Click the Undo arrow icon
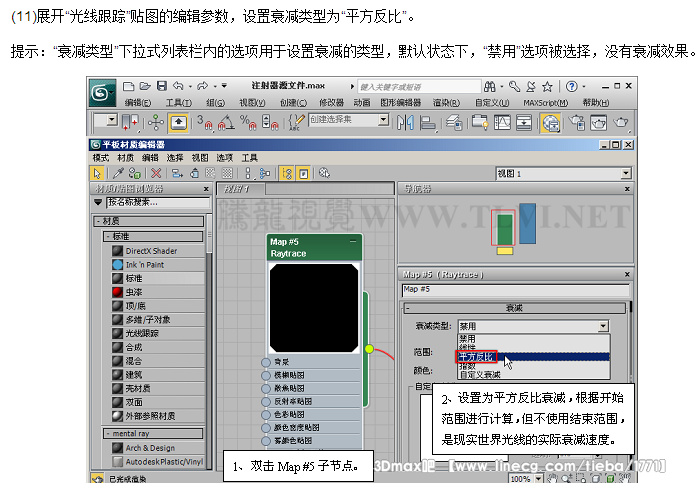This screenshot has width=695, height=483. click(x=178, y=86)
